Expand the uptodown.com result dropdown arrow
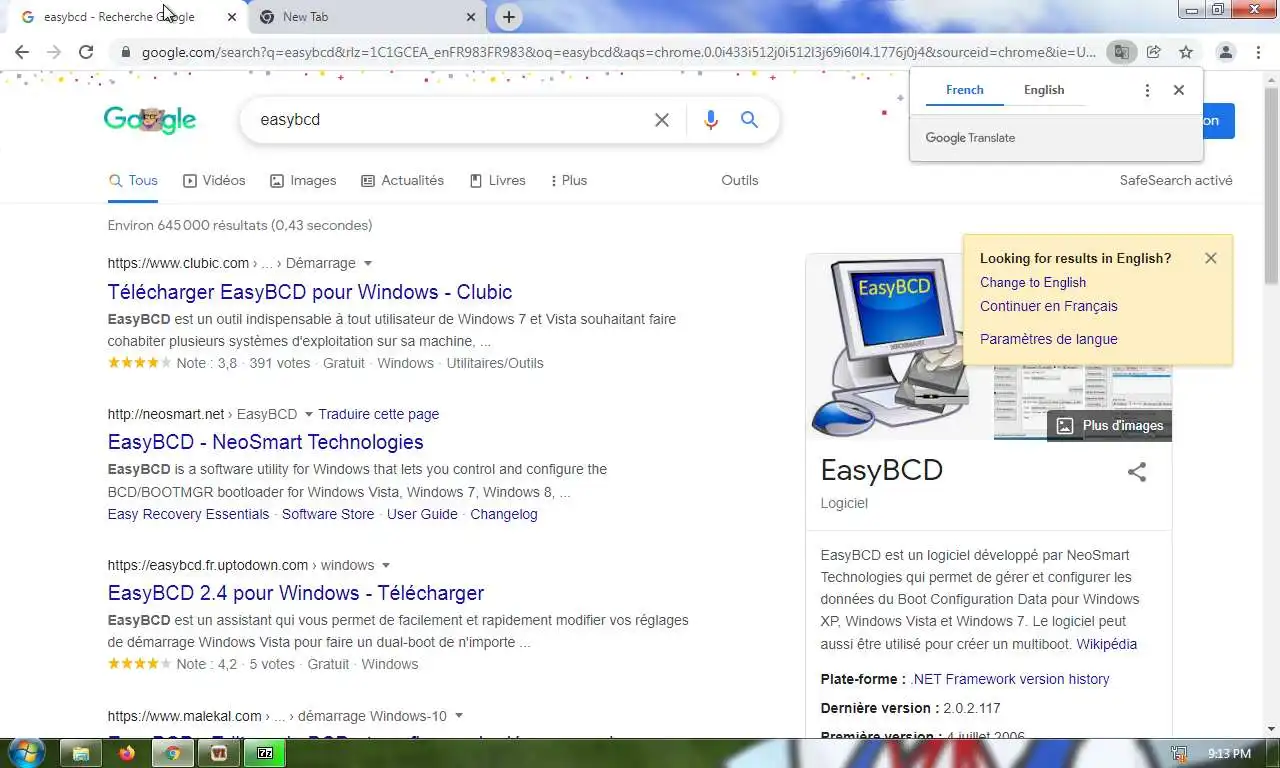The width and height of the screenshot is (1280, 768). point(386,566)
